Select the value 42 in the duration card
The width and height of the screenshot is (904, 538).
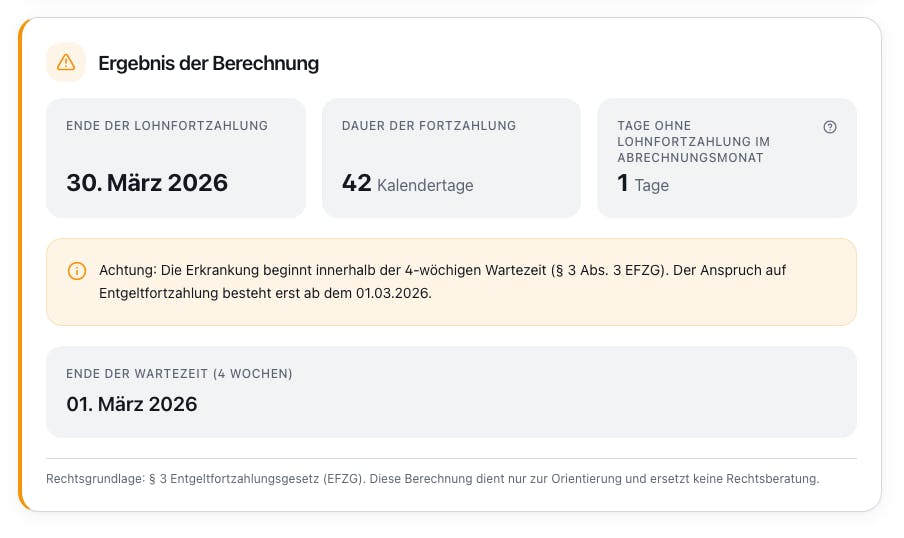click(x=356, y=183)
